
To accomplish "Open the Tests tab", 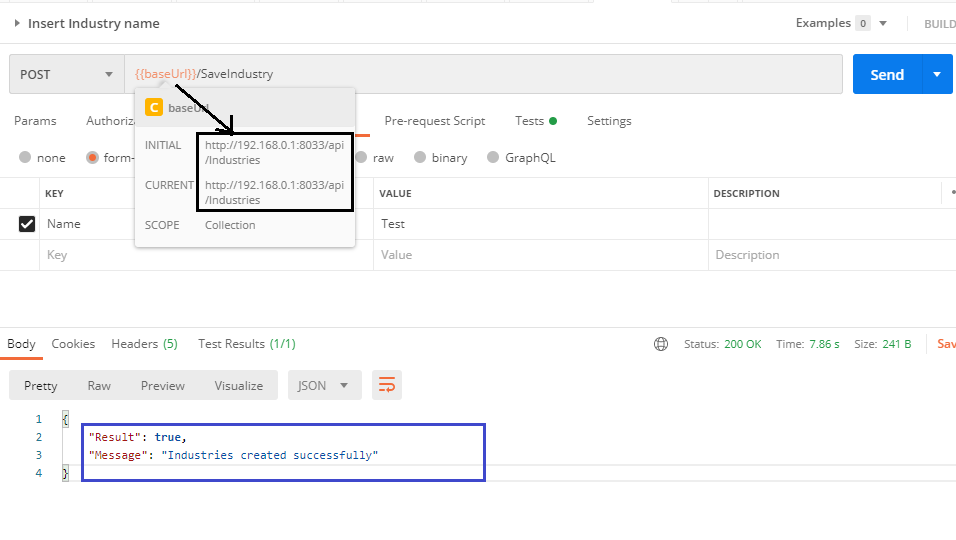I will tap(536, 121).
